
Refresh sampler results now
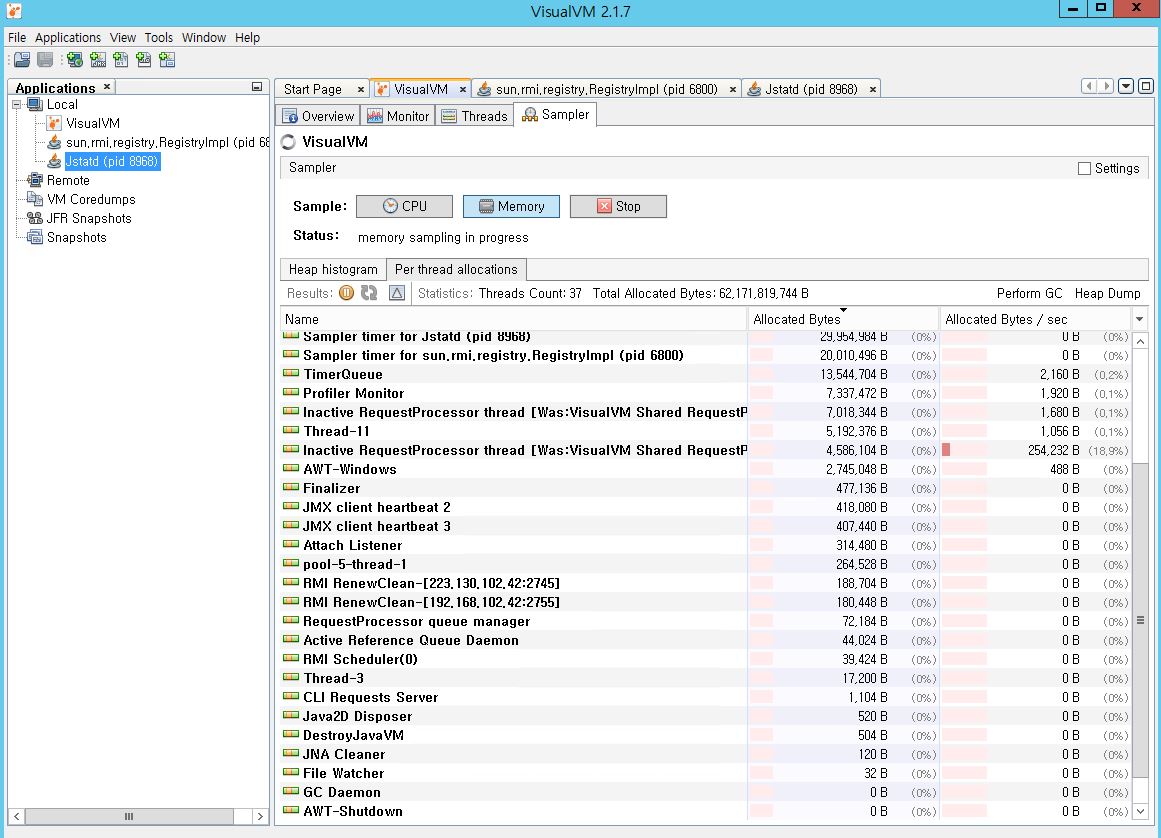369,293
